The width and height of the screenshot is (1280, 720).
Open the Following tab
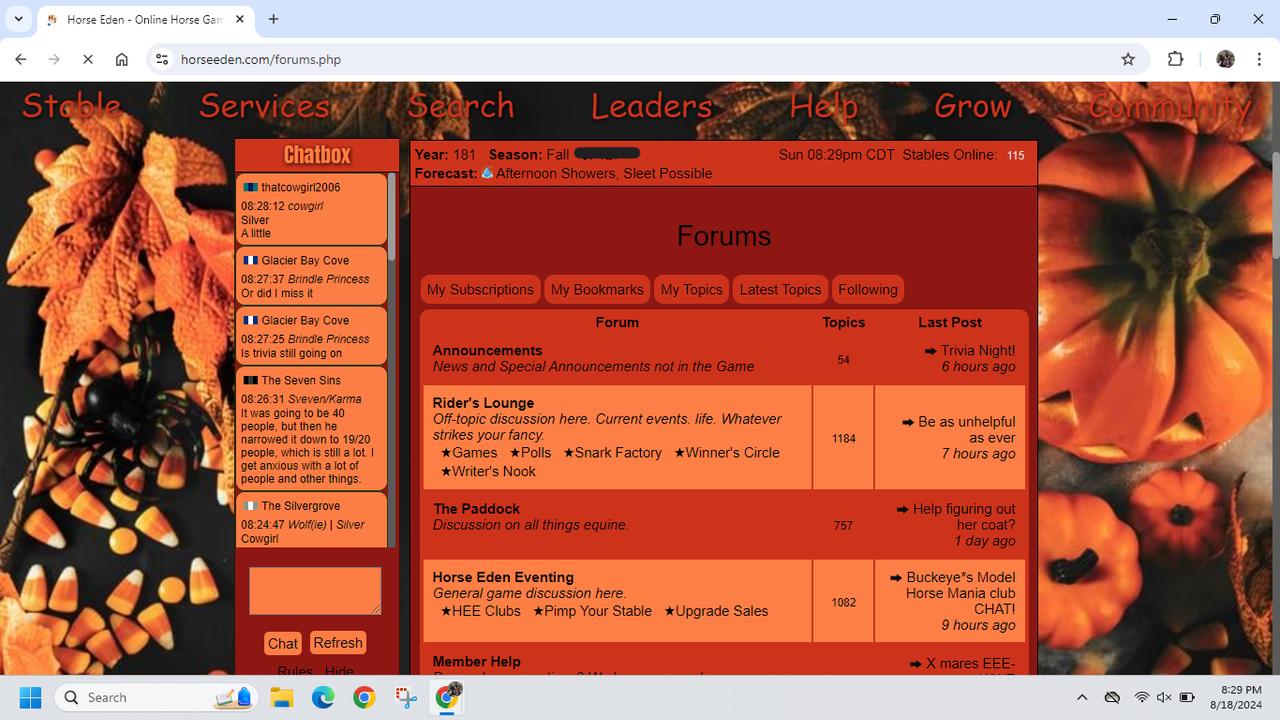click(x=868, y=289)
